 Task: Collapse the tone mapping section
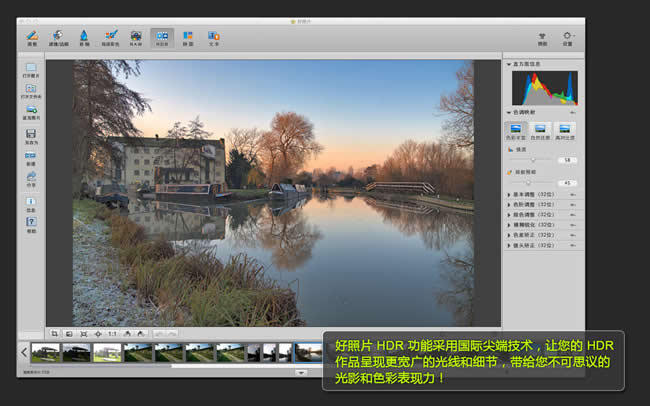tap(509, 112)
